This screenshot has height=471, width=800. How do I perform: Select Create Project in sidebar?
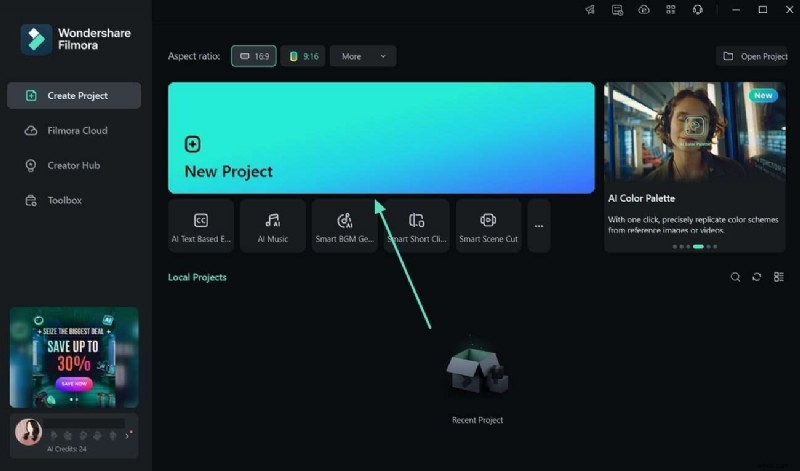74,95
